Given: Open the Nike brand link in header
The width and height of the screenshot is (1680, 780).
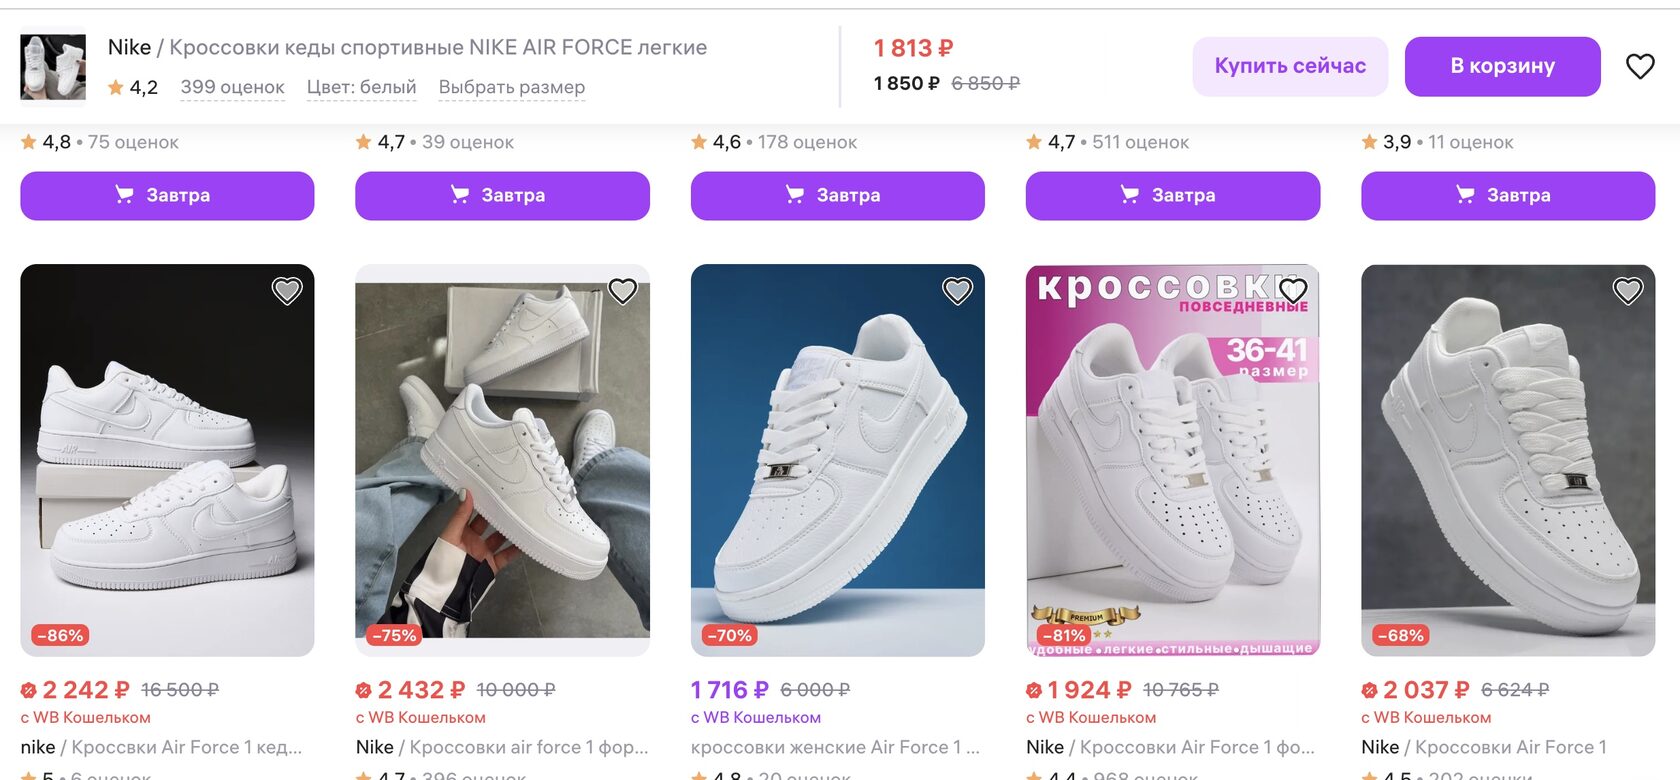Looking at the screenshot, I should [129, 47].
